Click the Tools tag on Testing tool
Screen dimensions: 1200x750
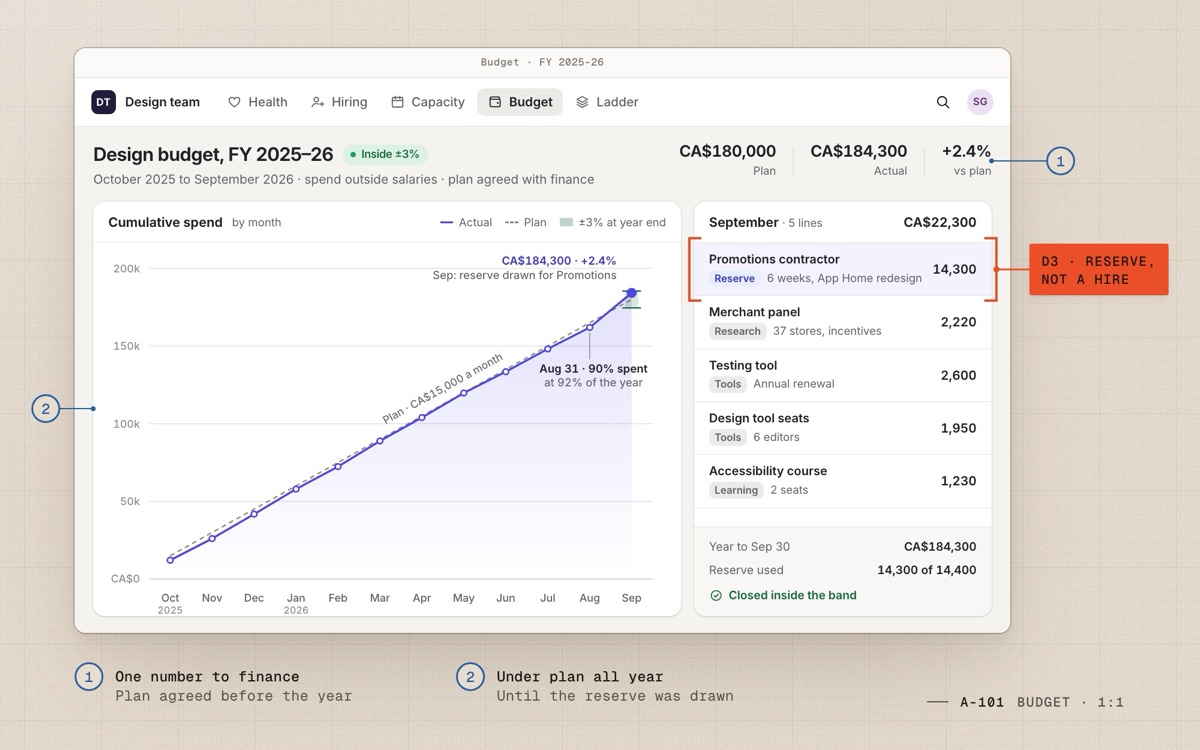coord(728,385)
